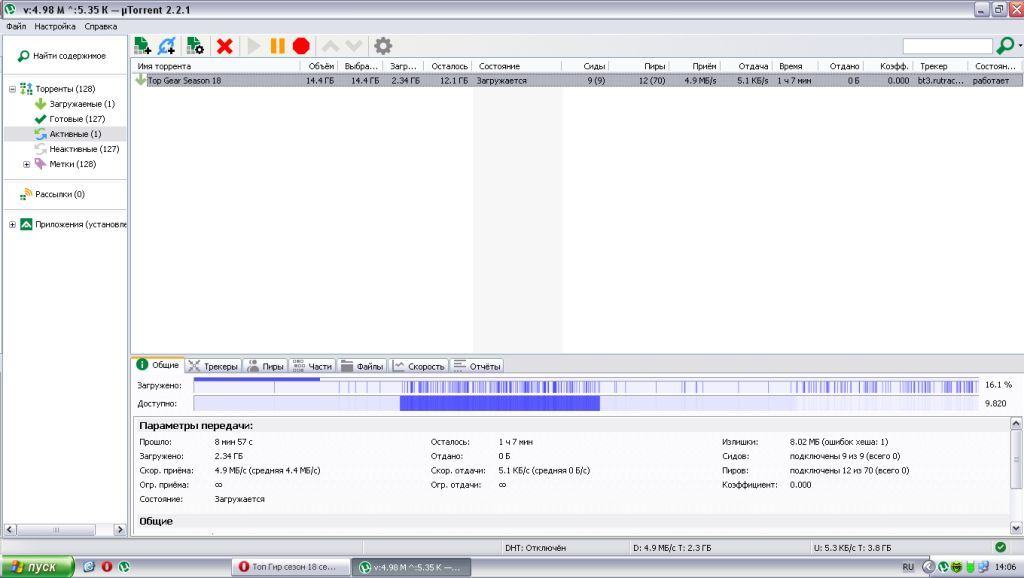This screenshot has height=578, width=1024.
Task: Click Add Torrent from URL icon
Action: tap(167, 46)
